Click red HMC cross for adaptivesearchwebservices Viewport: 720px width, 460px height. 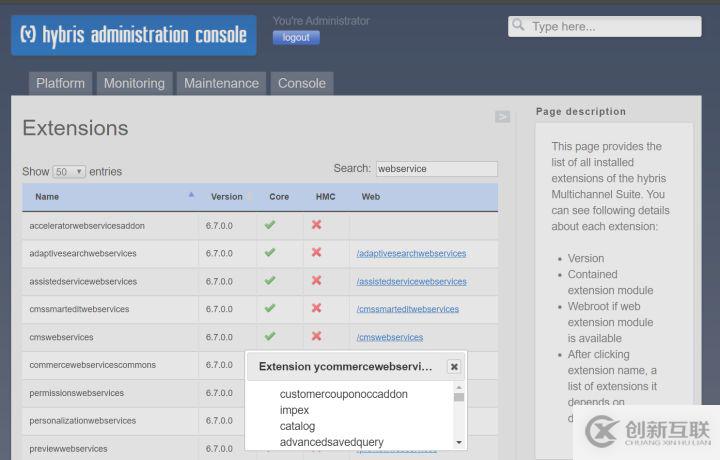click(317, 253)
